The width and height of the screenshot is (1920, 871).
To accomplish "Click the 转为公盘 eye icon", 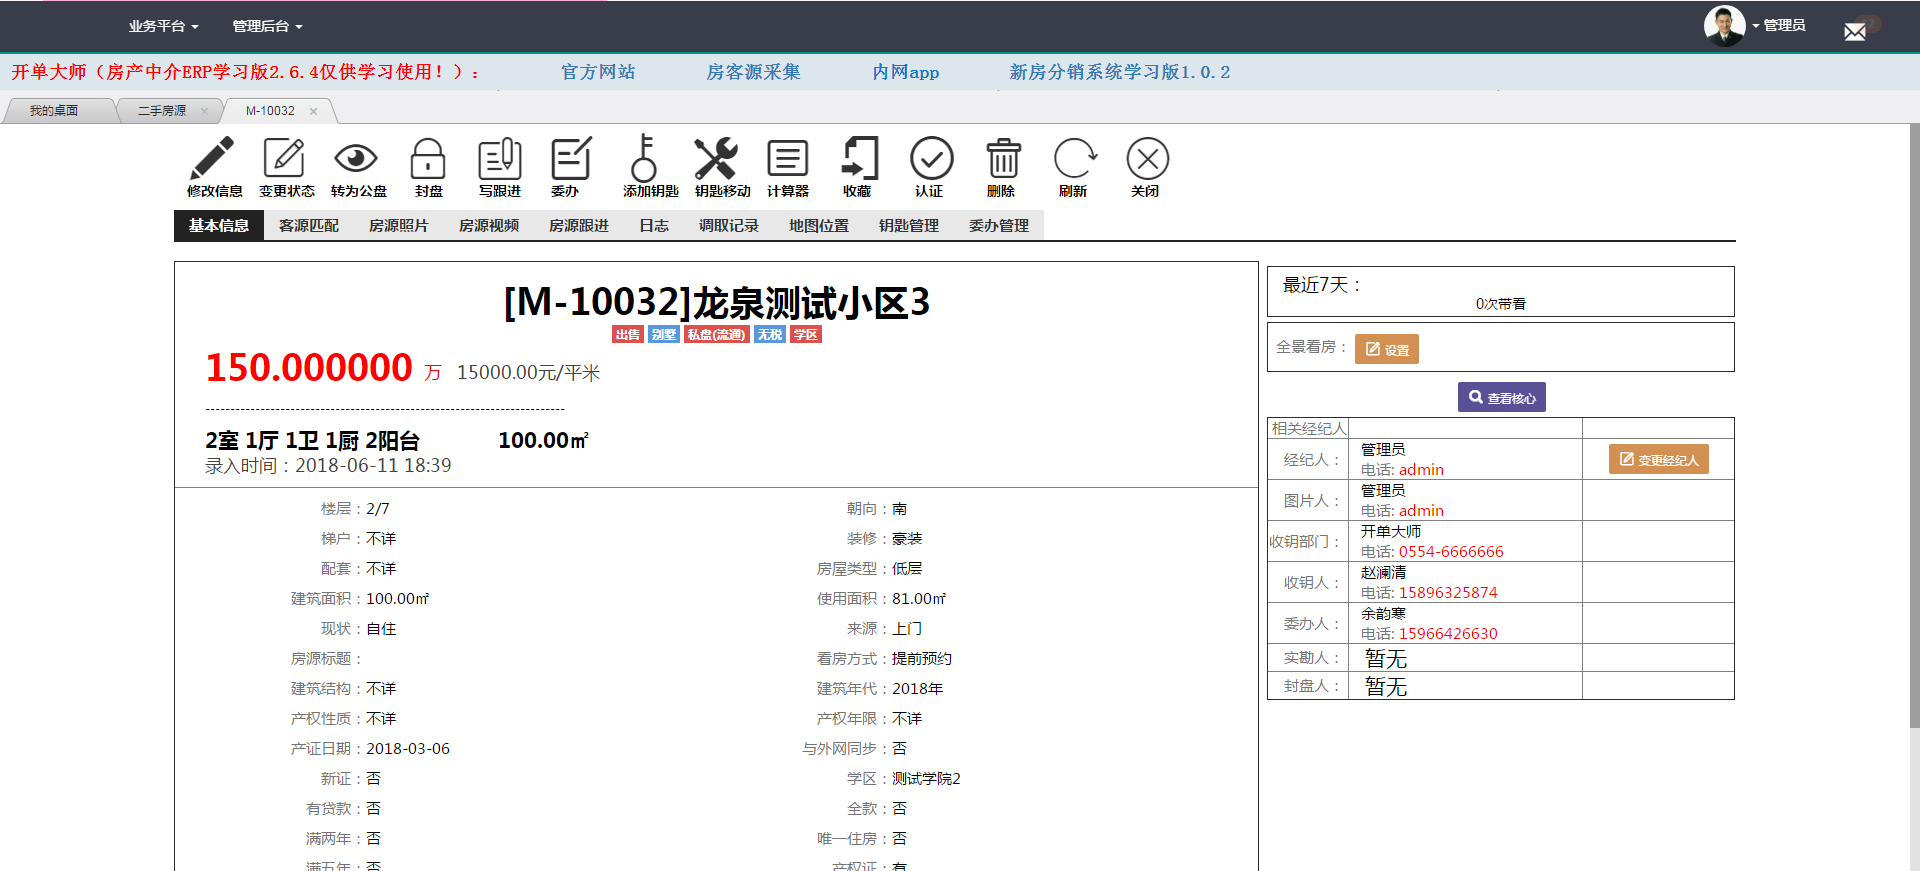I will point(356,159).
